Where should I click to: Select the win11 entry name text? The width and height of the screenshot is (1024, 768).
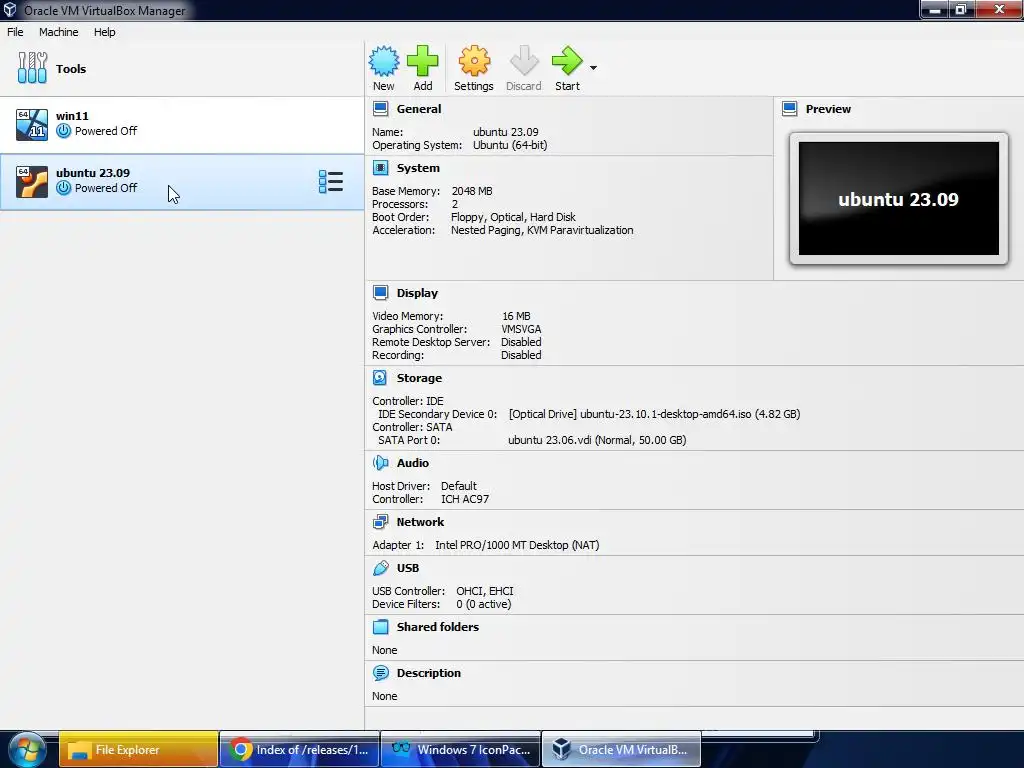point(72,116)
